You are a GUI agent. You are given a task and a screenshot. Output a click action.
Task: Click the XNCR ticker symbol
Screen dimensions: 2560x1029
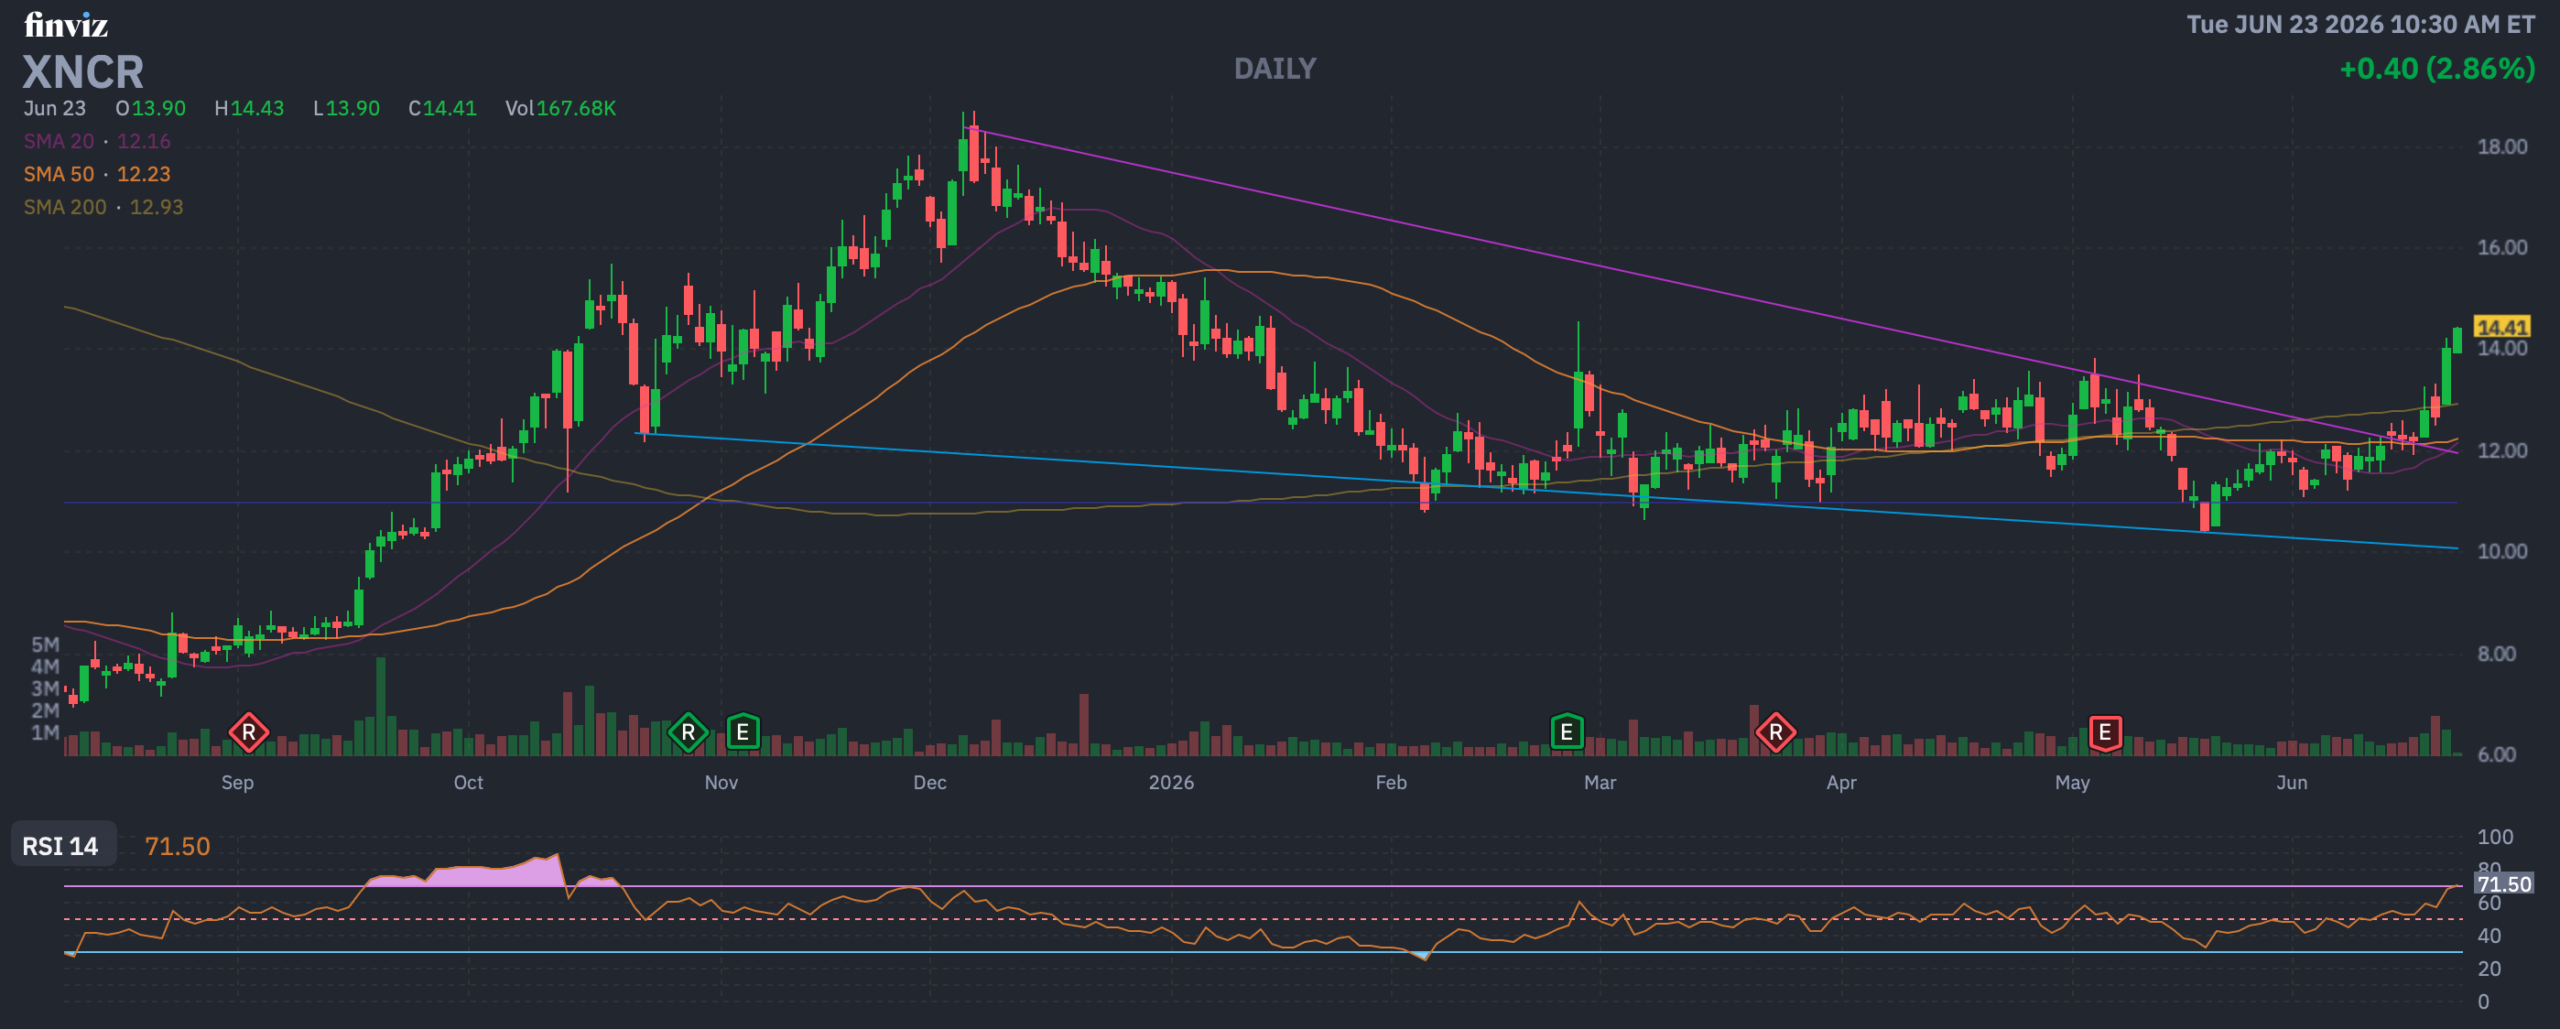(83, 72)
